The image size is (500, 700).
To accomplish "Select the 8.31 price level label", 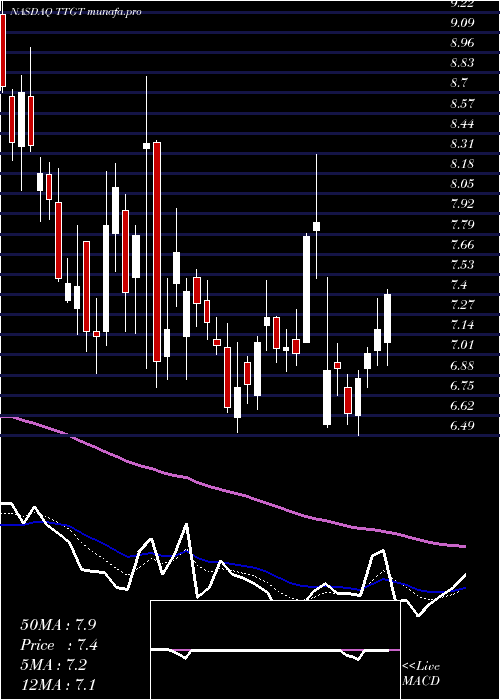I will pyautogui.click(x=462, y=144).
